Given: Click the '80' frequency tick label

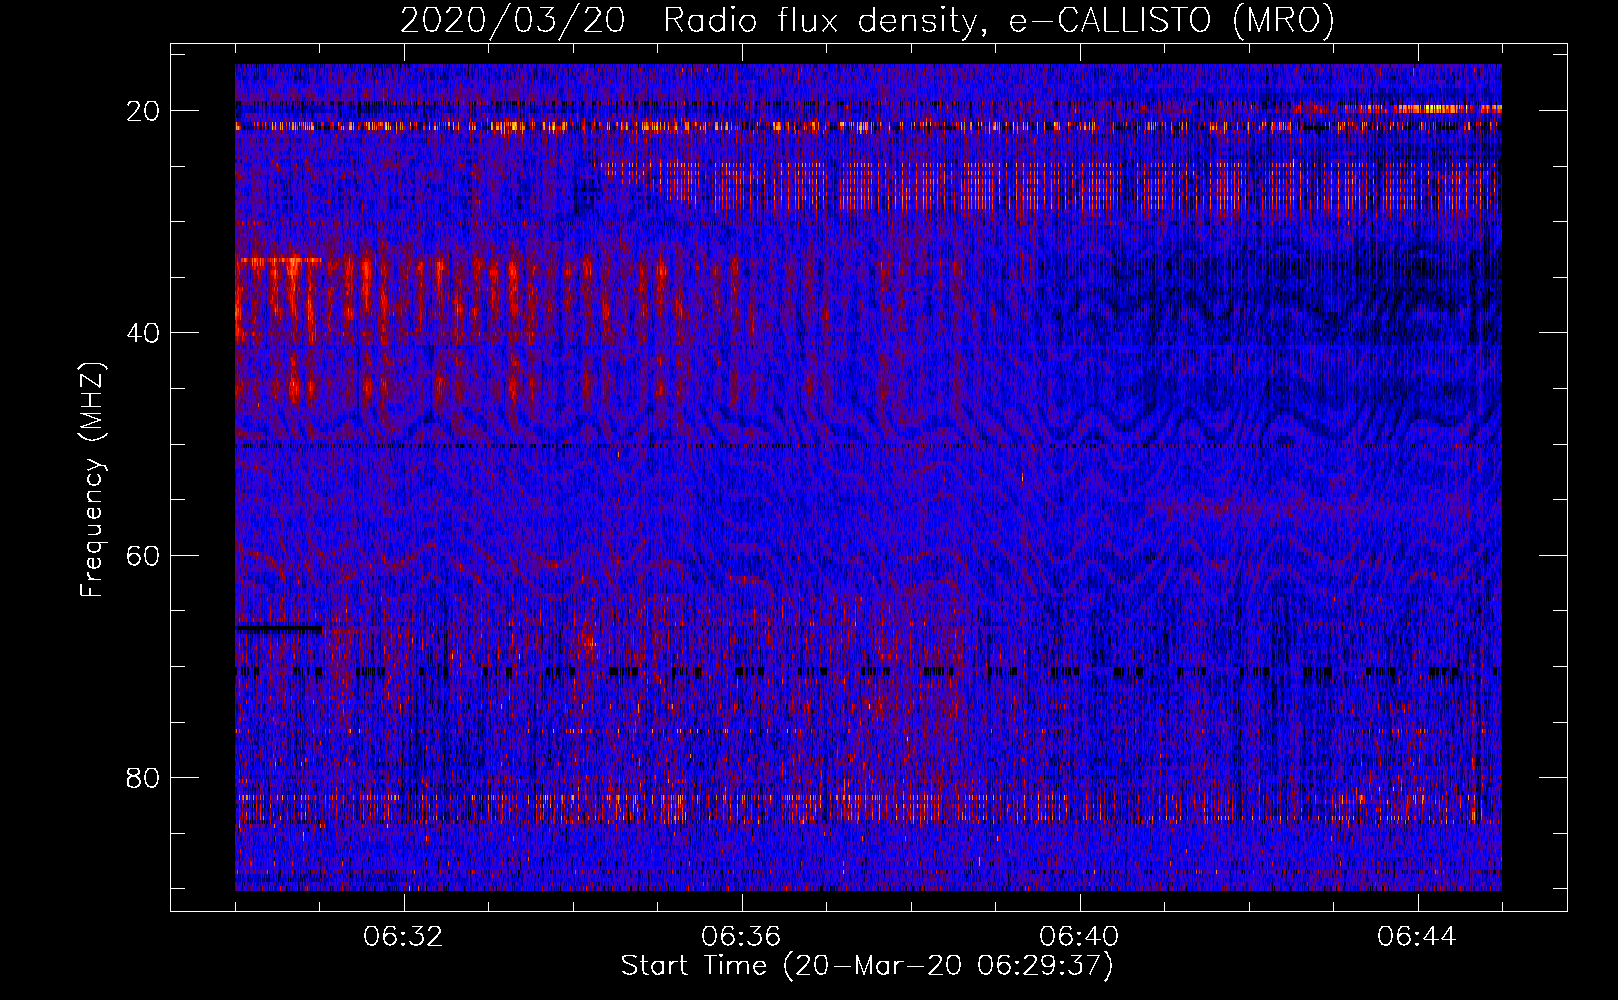Looking at the screenshot, I should coord(144,777).
